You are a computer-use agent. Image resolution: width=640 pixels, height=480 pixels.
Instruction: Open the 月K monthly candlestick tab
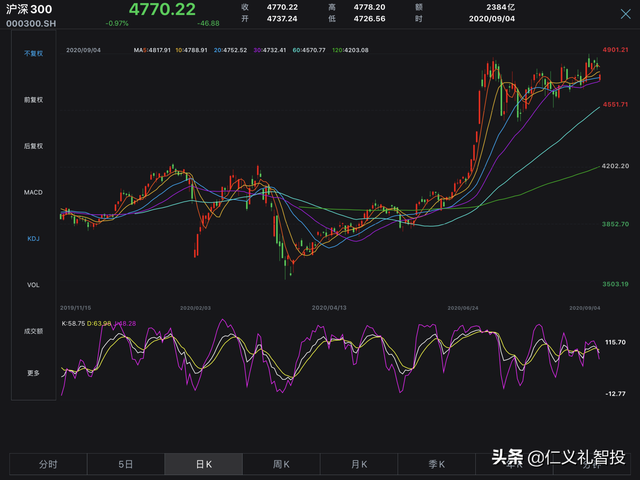359,464
